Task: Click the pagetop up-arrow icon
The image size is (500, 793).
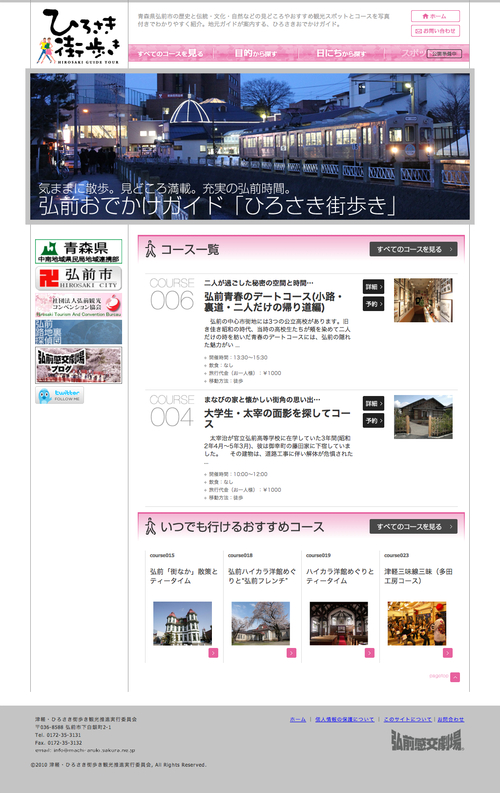Action: (455, 677)
